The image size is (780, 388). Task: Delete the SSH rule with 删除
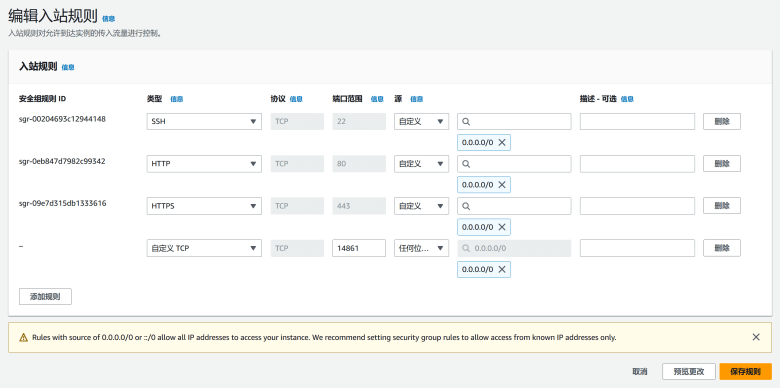click(722, 121)
